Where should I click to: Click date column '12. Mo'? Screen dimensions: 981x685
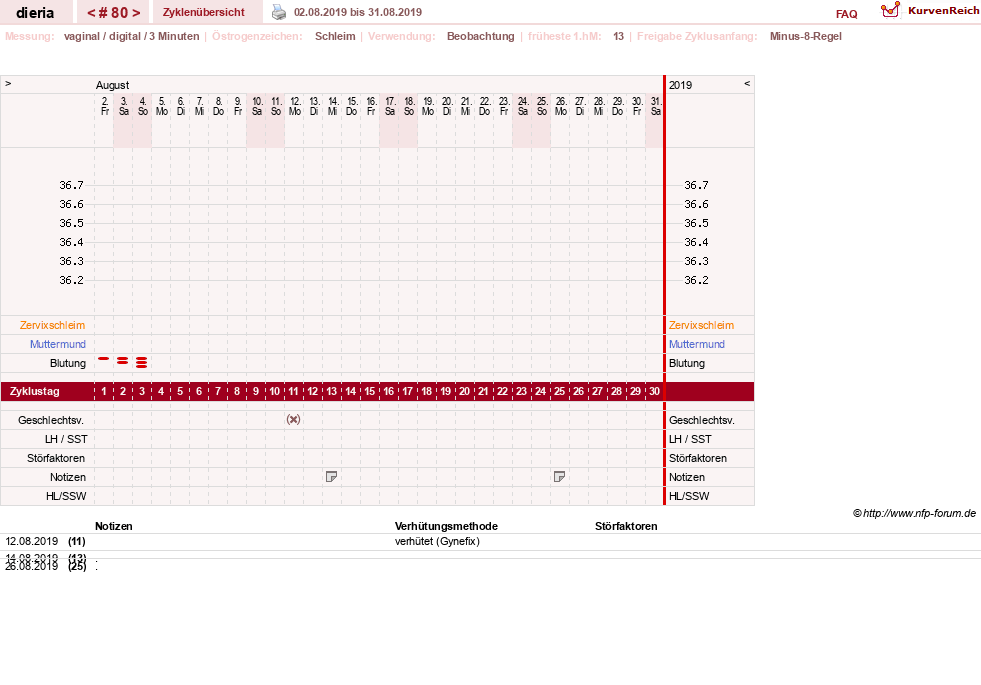[x=295, y=106]
